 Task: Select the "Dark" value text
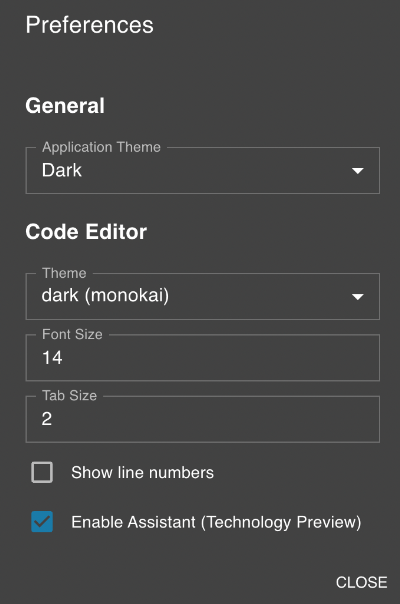click(x=62, y=170)
